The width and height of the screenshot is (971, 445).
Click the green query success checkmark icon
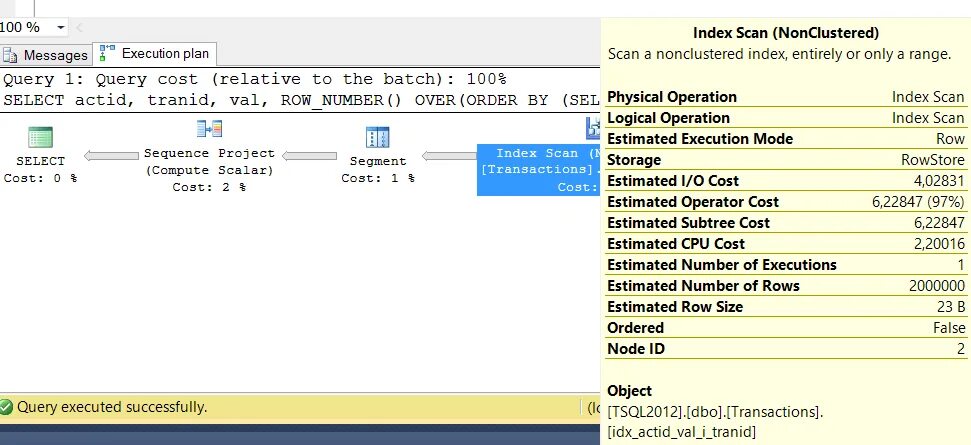(6, 407)
